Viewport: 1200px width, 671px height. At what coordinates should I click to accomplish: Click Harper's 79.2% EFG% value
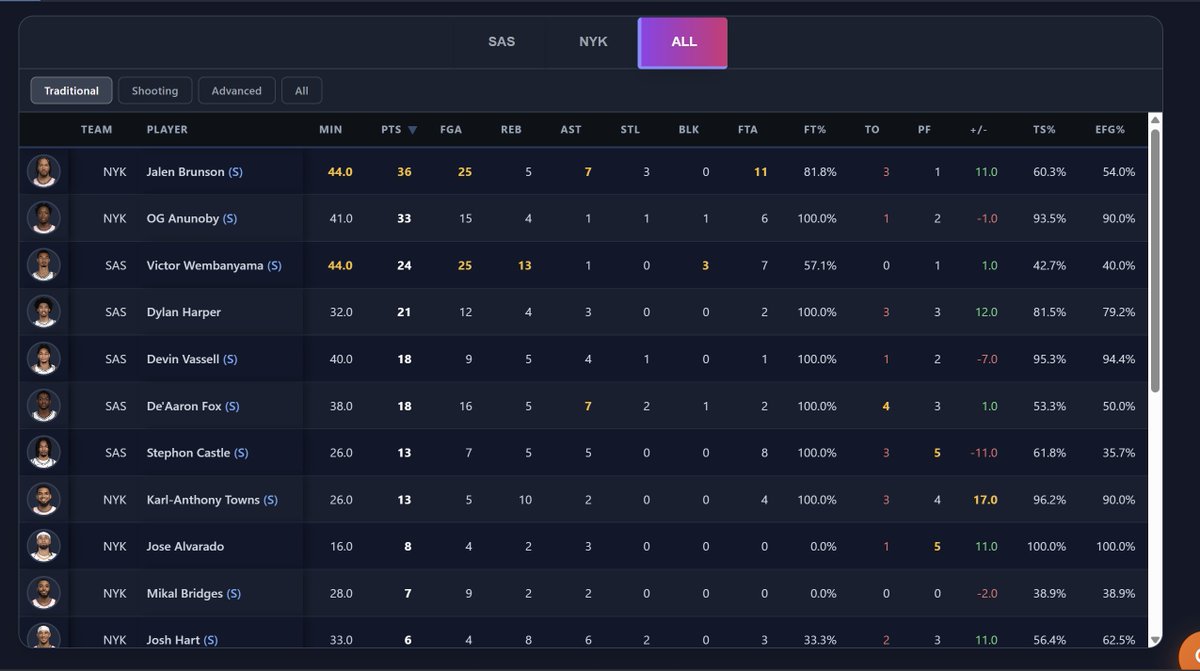(x=1117, y=313)
